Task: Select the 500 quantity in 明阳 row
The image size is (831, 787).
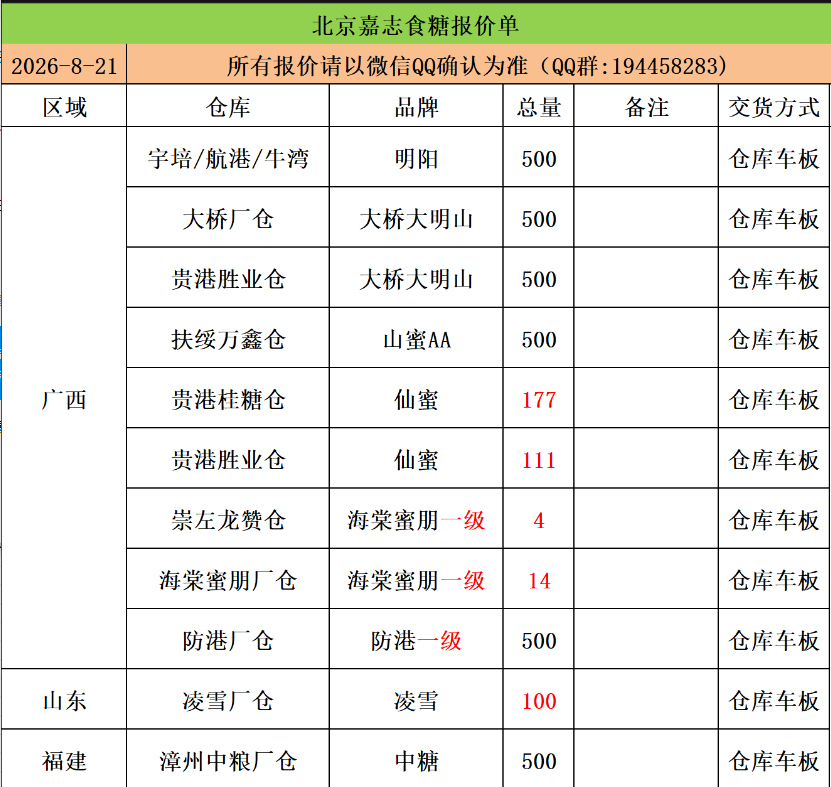Action: tap(538, 158)
